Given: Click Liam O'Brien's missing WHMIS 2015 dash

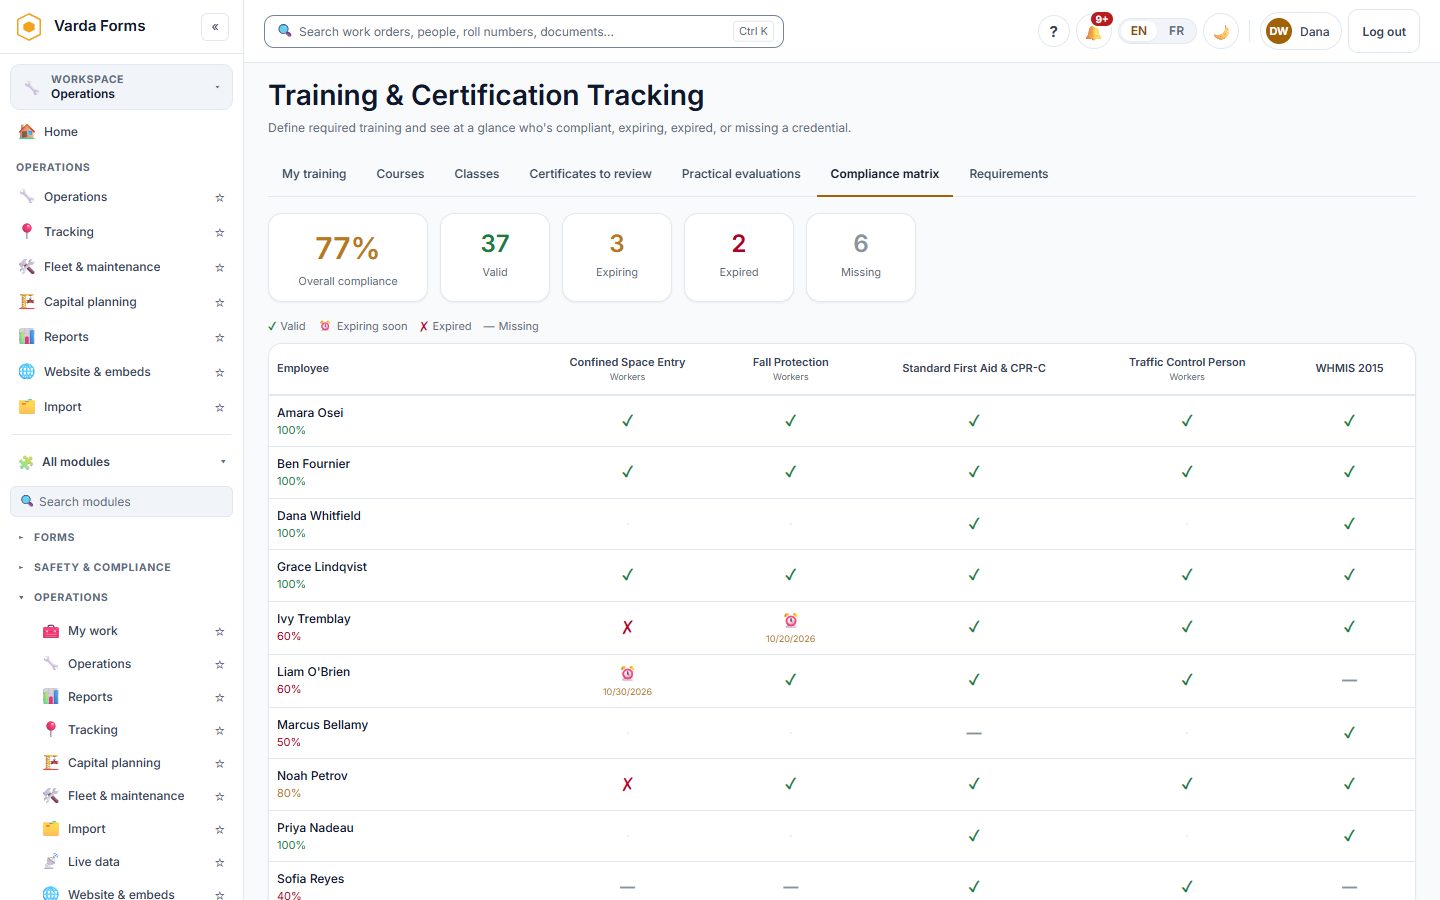Looking at the screenshot, I should click(1349, 680).
